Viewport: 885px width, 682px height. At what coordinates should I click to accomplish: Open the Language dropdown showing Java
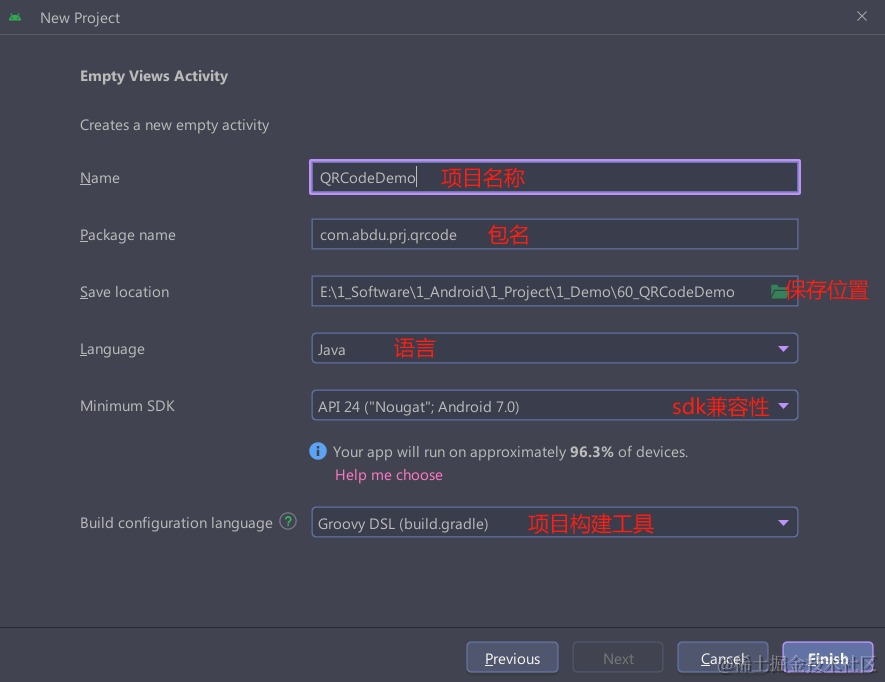click(555, 348)
